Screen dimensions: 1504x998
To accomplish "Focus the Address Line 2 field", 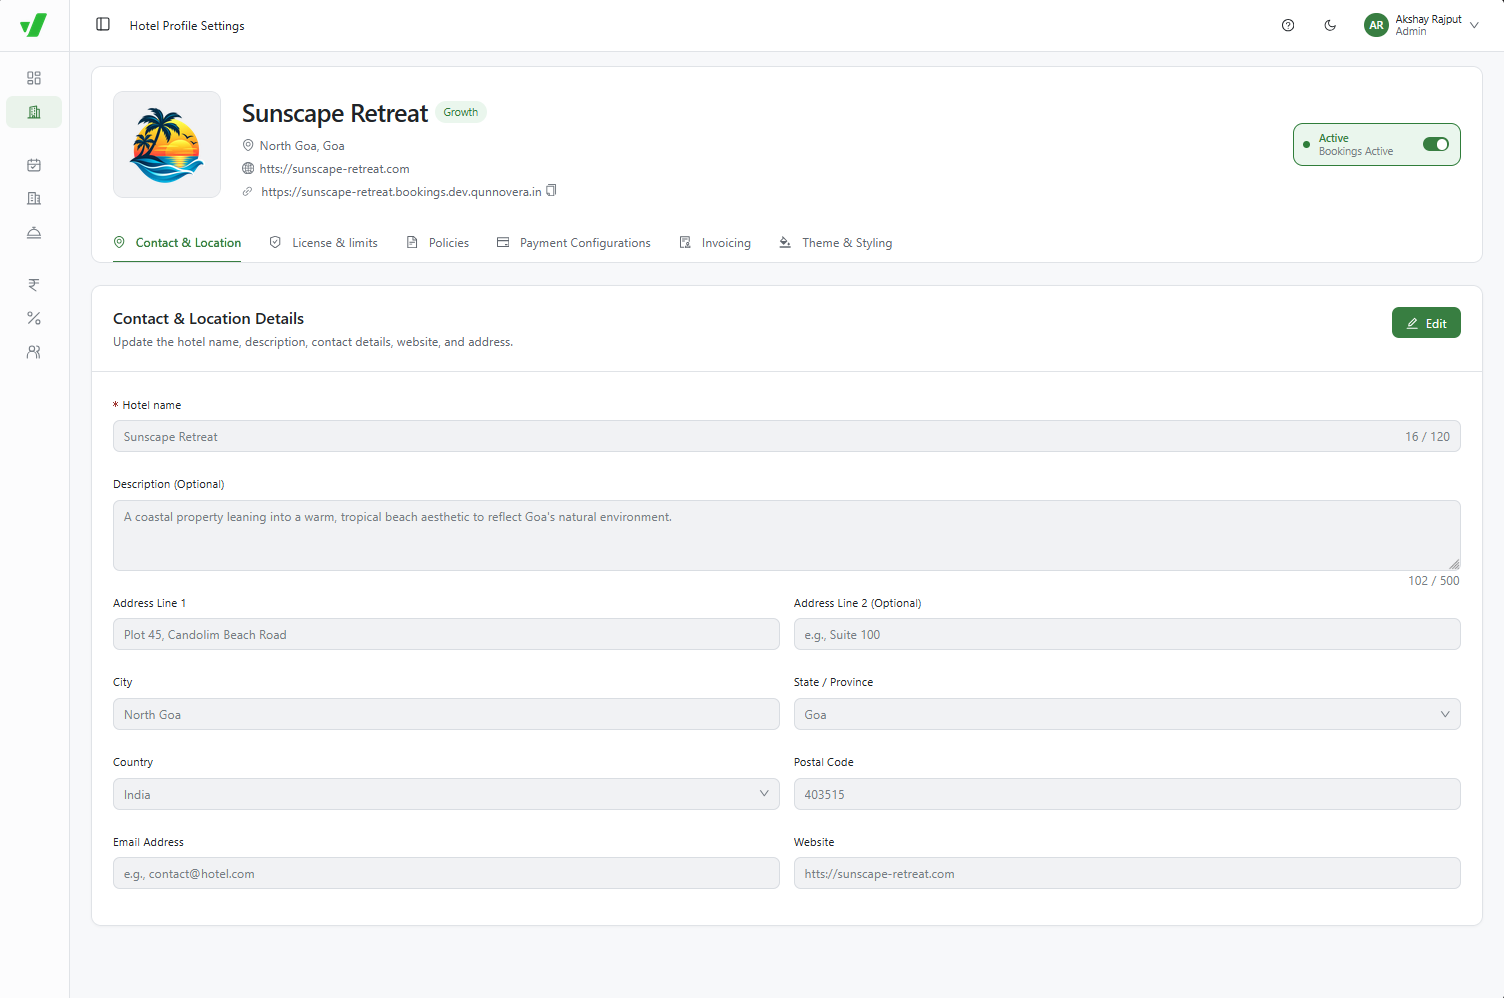I will click(x=1127, y=634).
